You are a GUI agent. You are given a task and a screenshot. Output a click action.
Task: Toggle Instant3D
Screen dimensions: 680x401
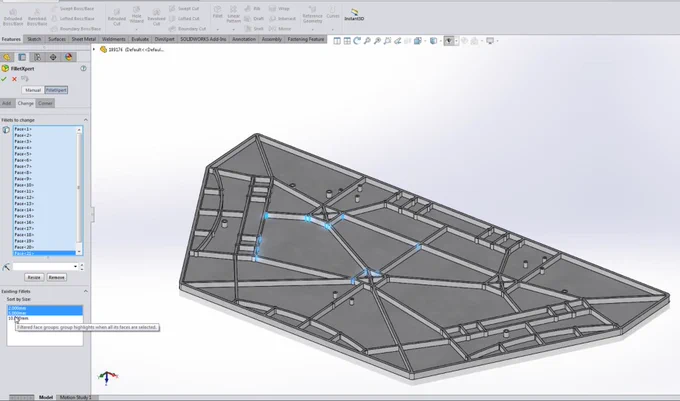coord(354,15)
